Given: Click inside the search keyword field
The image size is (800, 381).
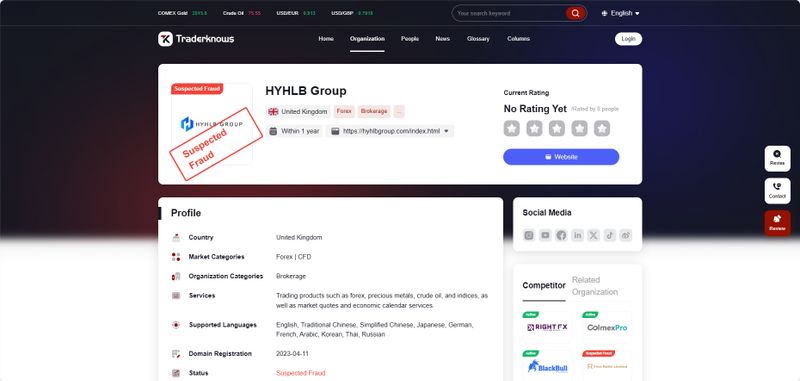Looking at the screenshot, I should 509,13.
